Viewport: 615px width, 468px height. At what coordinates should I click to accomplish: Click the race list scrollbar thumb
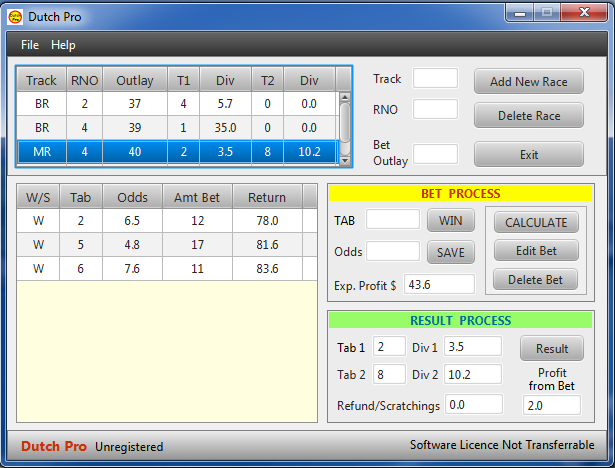[345, 122]
